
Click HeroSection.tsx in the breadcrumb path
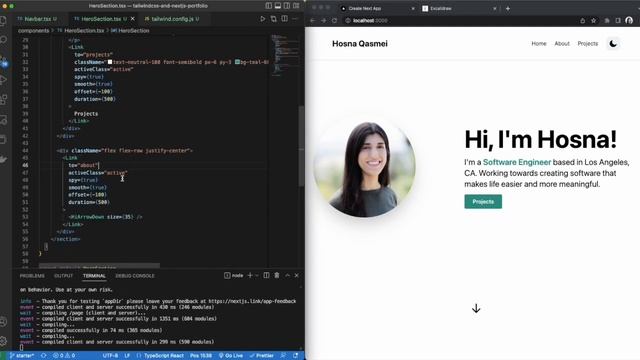84,31
